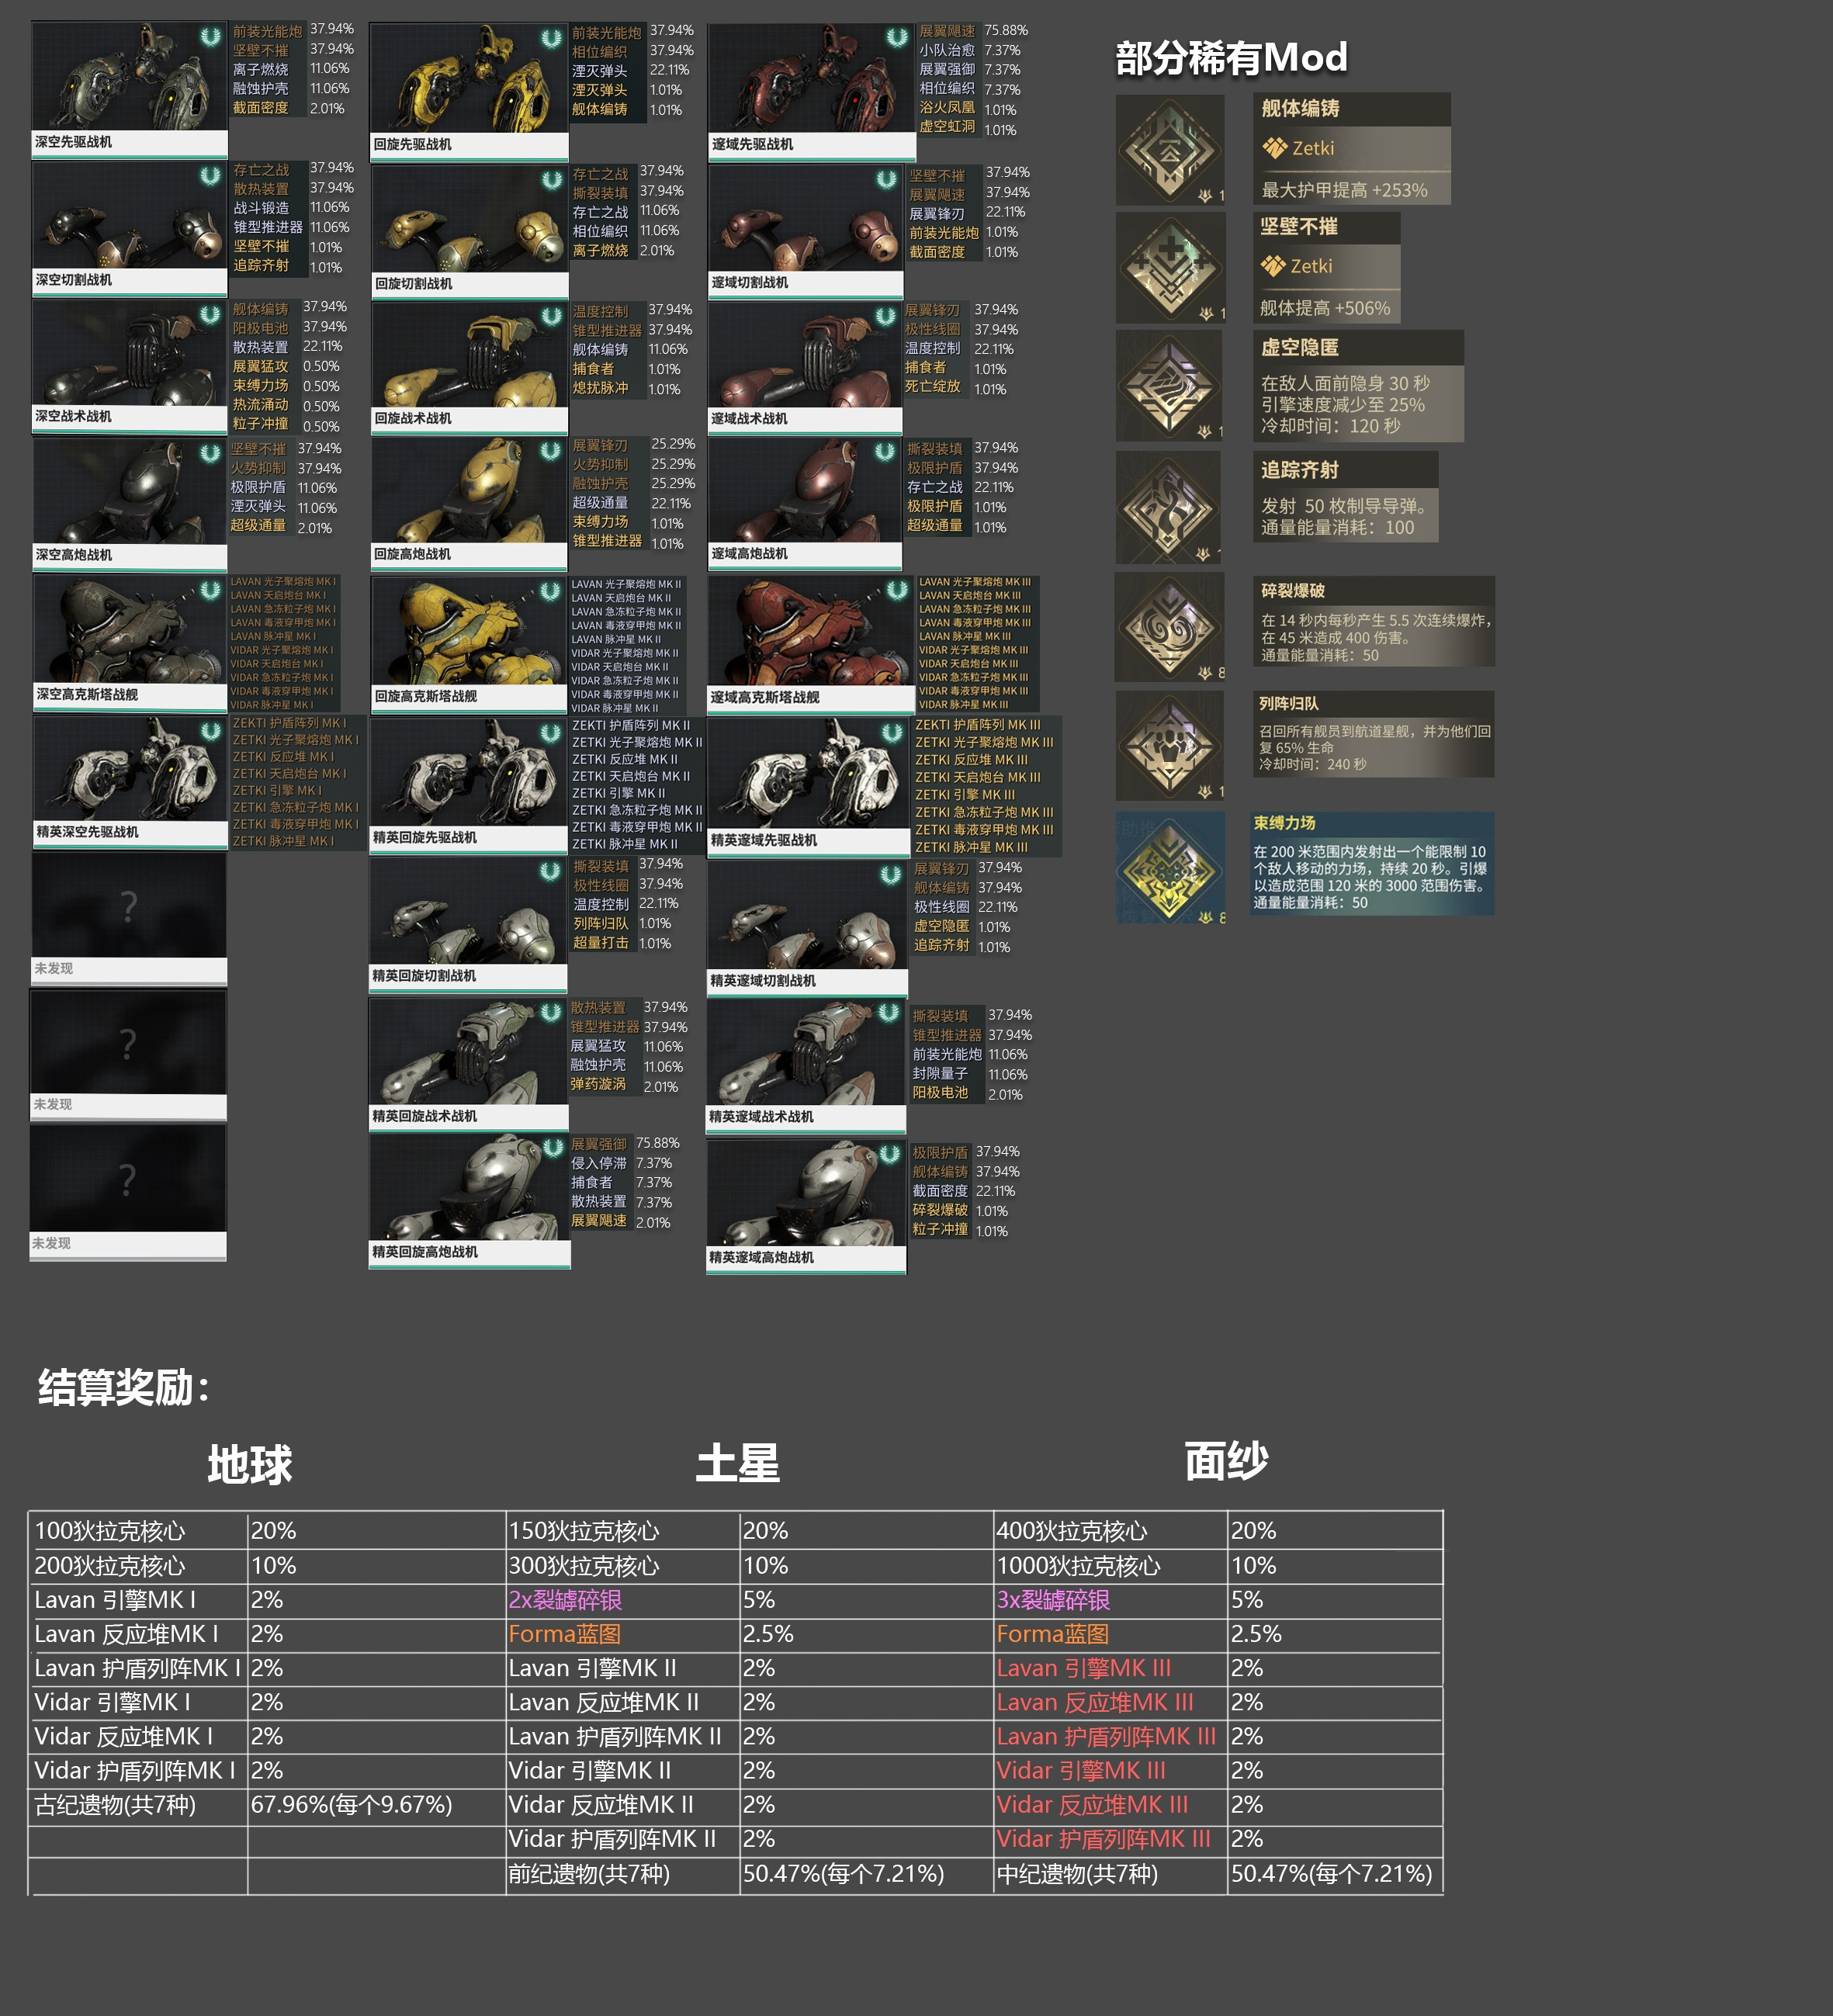Click the faction emblem on 回旋先驱战机 image

click(x=551, y=39)
